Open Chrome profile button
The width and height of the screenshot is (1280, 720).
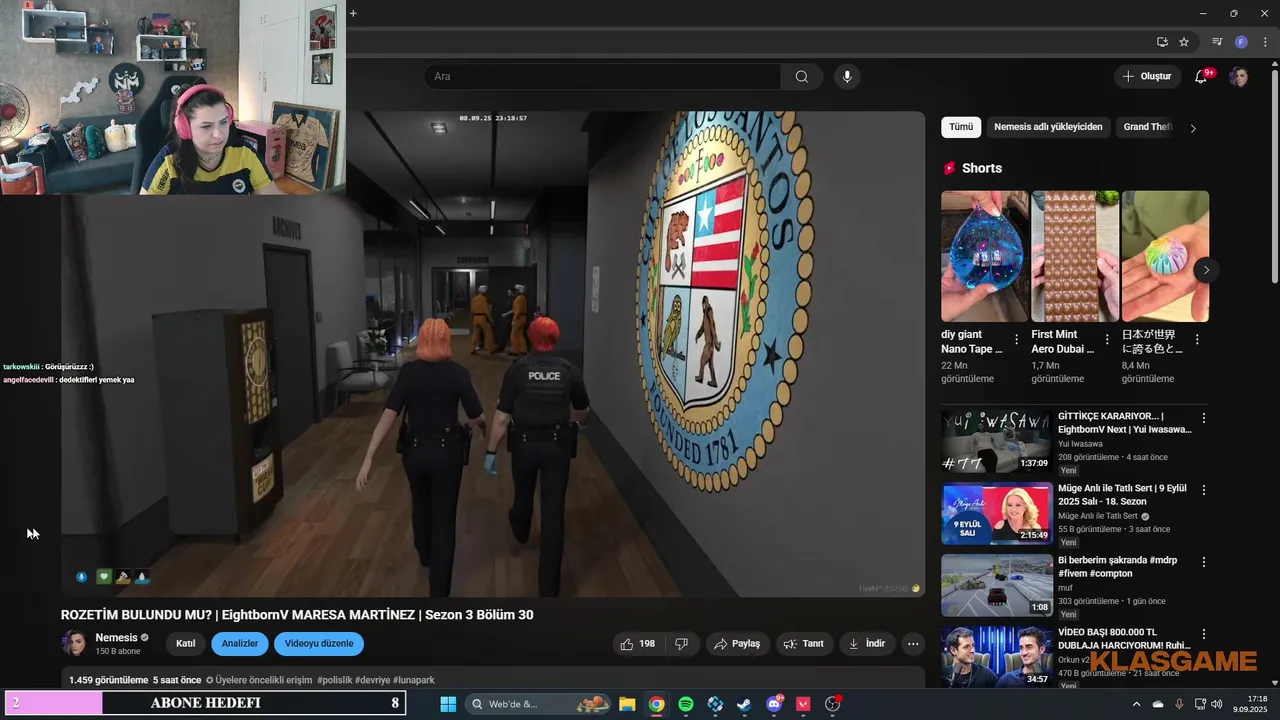coord(1241,42)
